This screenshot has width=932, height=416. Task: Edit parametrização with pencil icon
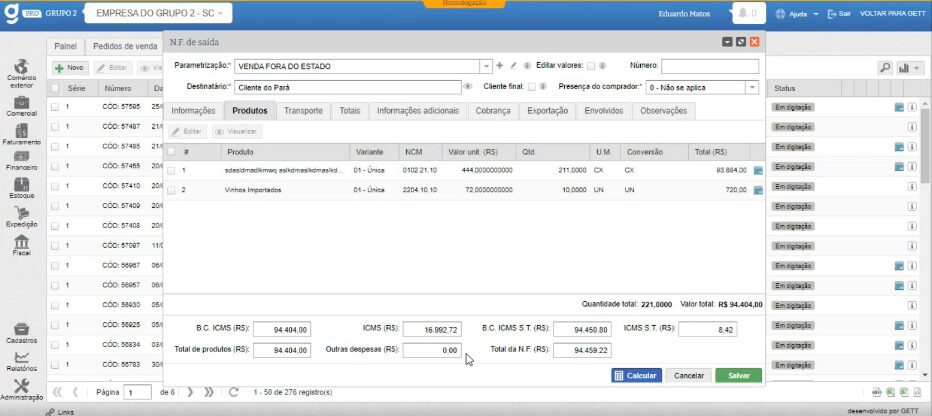click(514, 65)
